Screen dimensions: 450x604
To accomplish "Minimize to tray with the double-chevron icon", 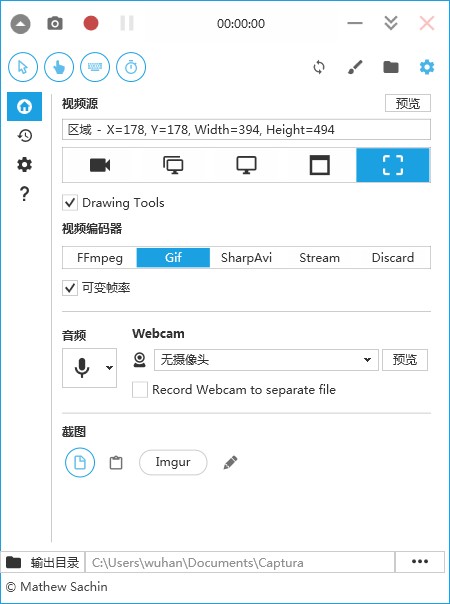I will [391, 23].
